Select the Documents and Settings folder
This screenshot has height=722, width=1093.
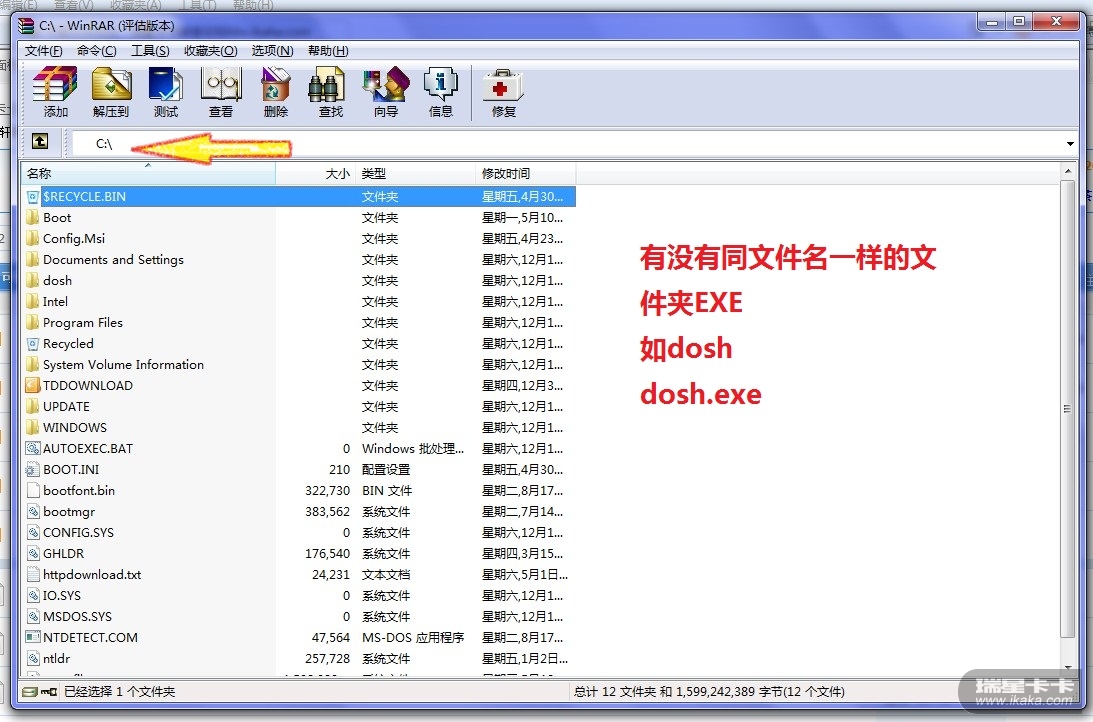[298, 259]
